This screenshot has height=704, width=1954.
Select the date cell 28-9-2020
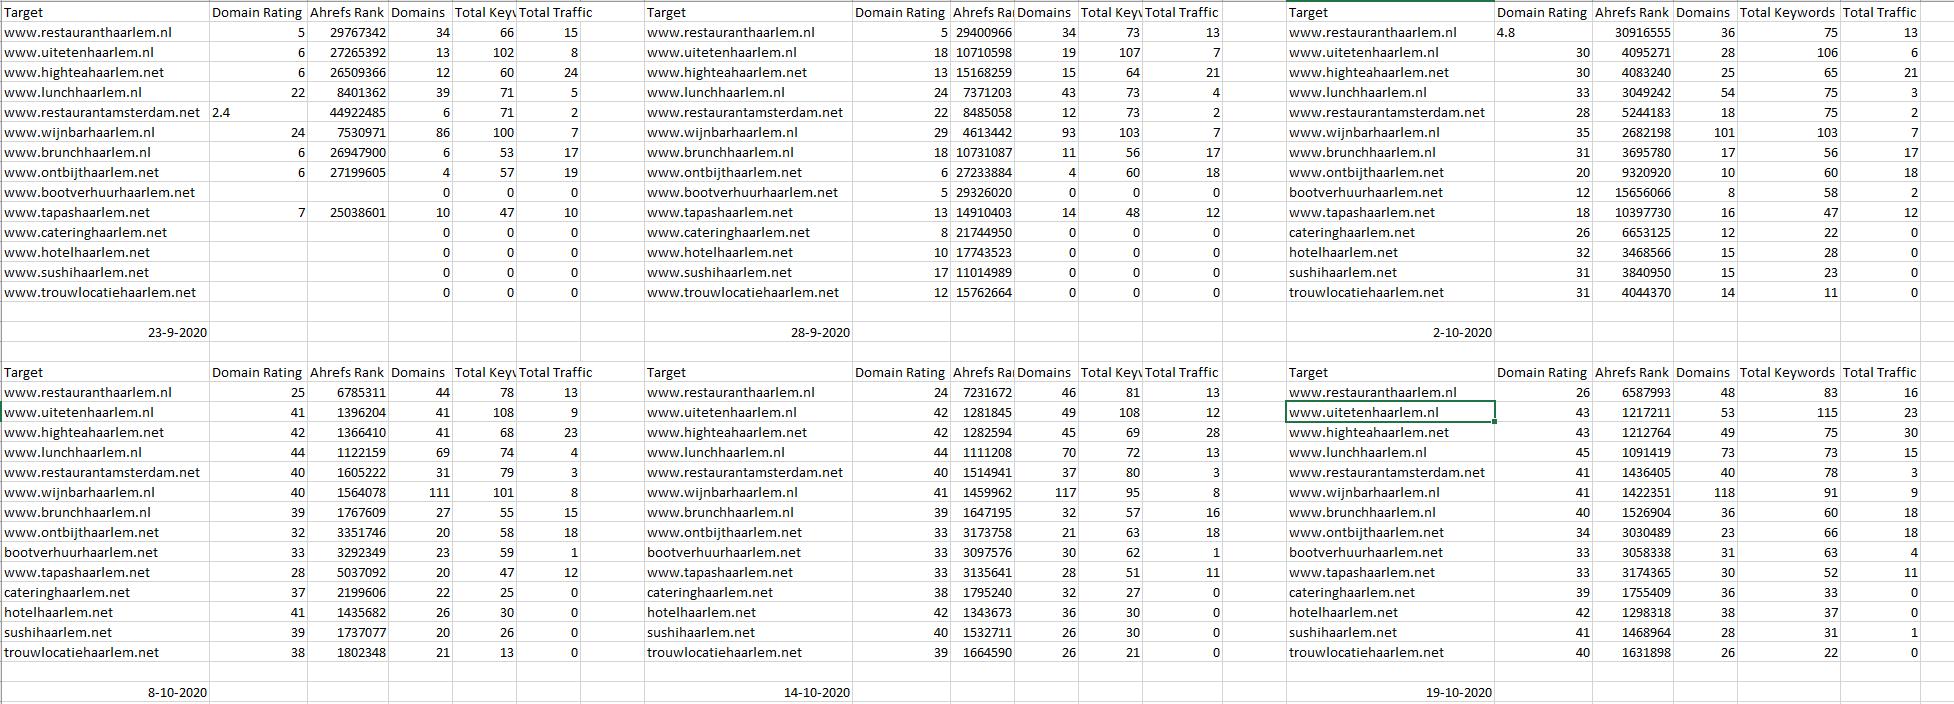(x=747, y=332)
